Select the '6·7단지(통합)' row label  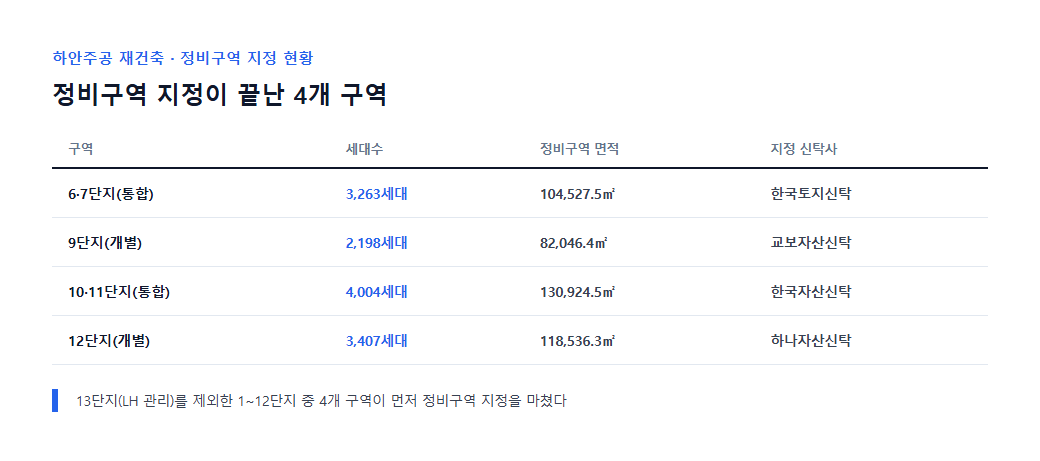click(x=111, y=194)
